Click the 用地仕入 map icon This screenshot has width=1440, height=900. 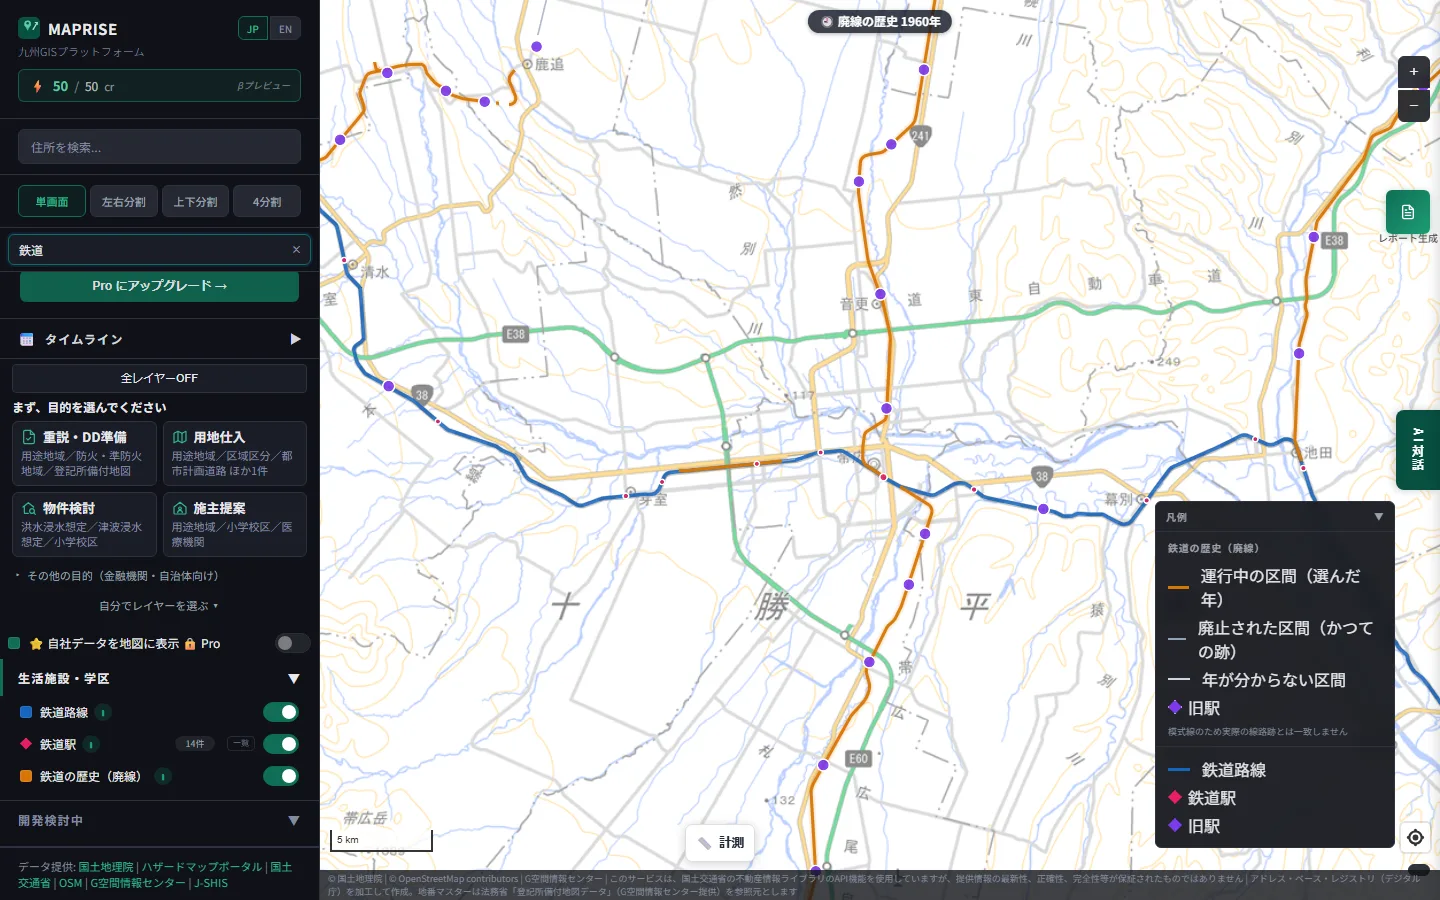coord(180,437)
